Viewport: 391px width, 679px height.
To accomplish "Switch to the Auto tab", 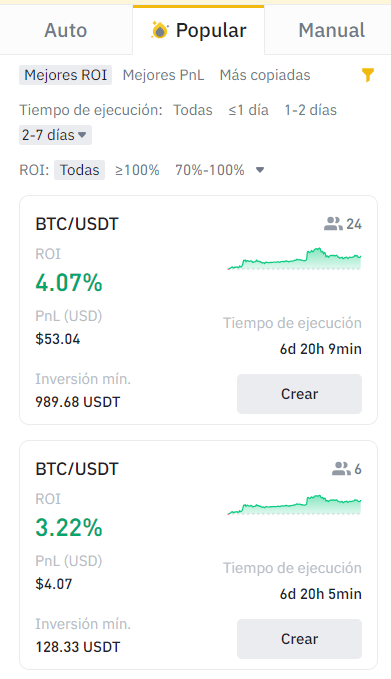I will point(66,30).
